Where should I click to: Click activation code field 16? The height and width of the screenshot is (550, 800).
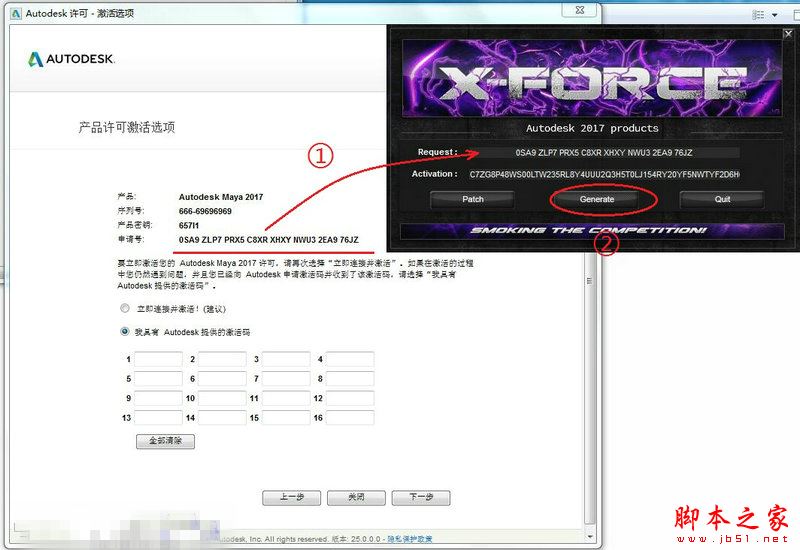[350, 417]
